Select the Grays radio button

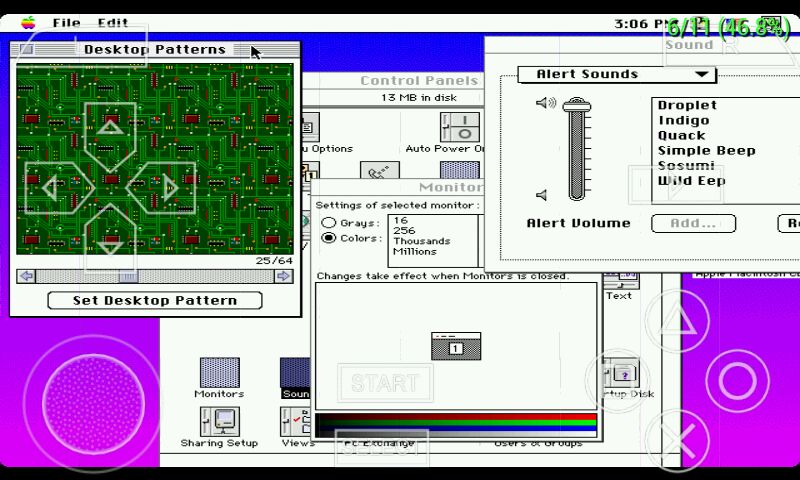point(329,223)
